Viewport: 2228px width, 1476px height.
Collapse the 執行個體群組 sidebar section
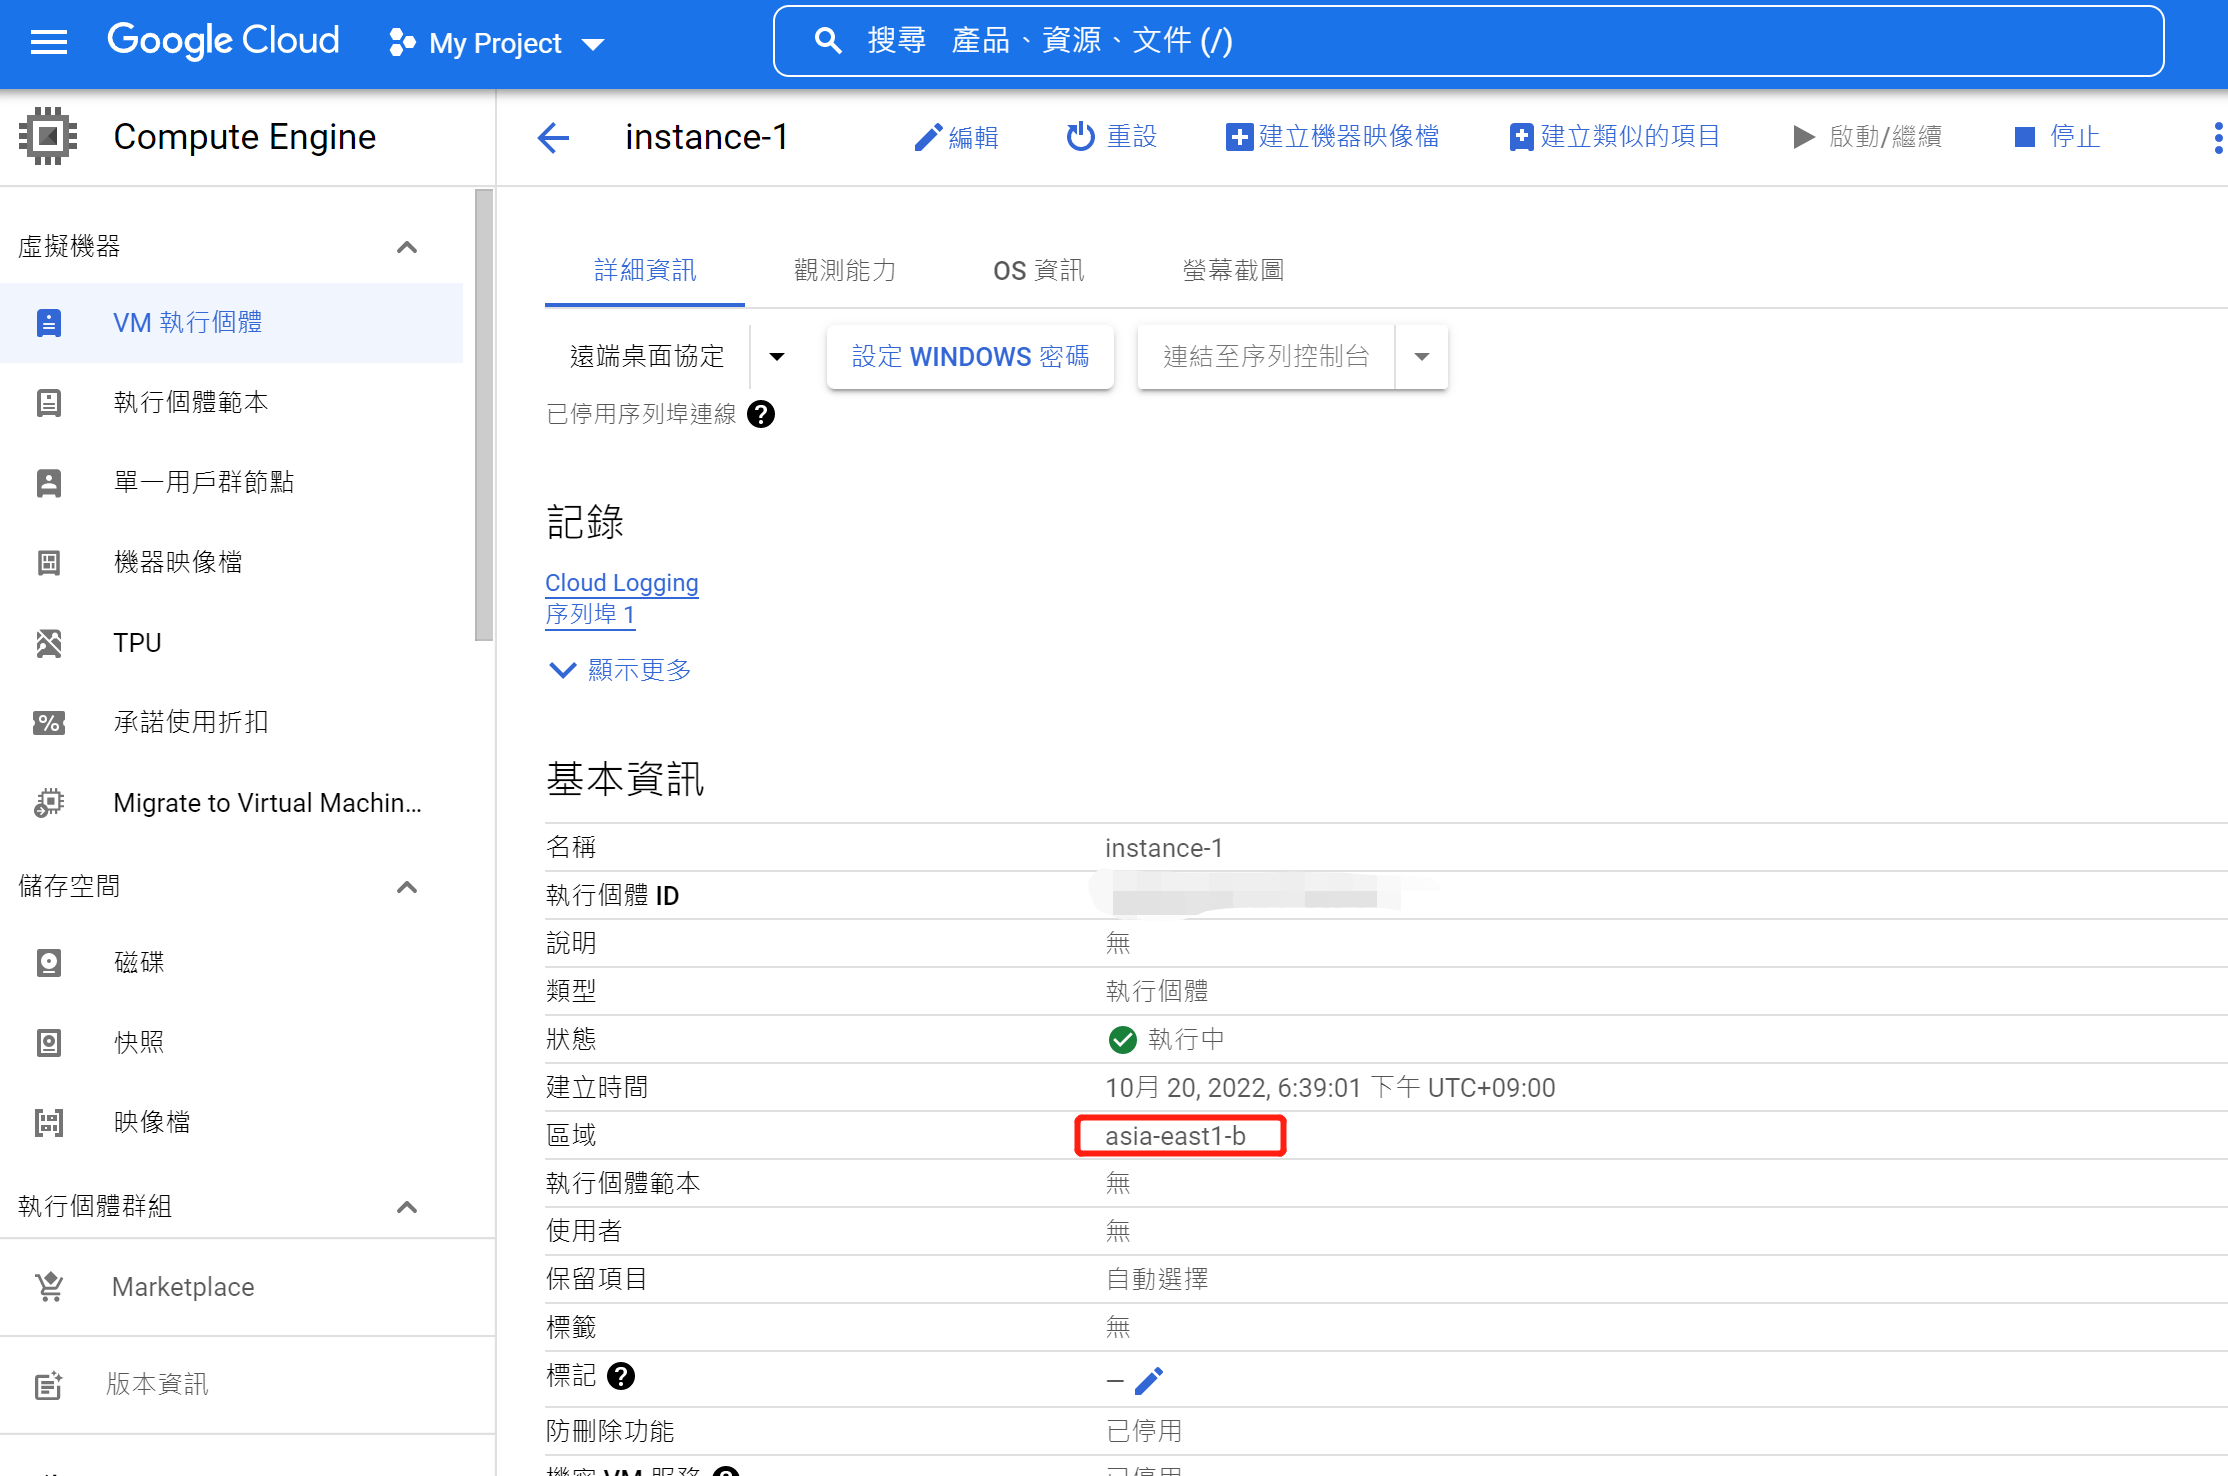[x=407, y=1207]
